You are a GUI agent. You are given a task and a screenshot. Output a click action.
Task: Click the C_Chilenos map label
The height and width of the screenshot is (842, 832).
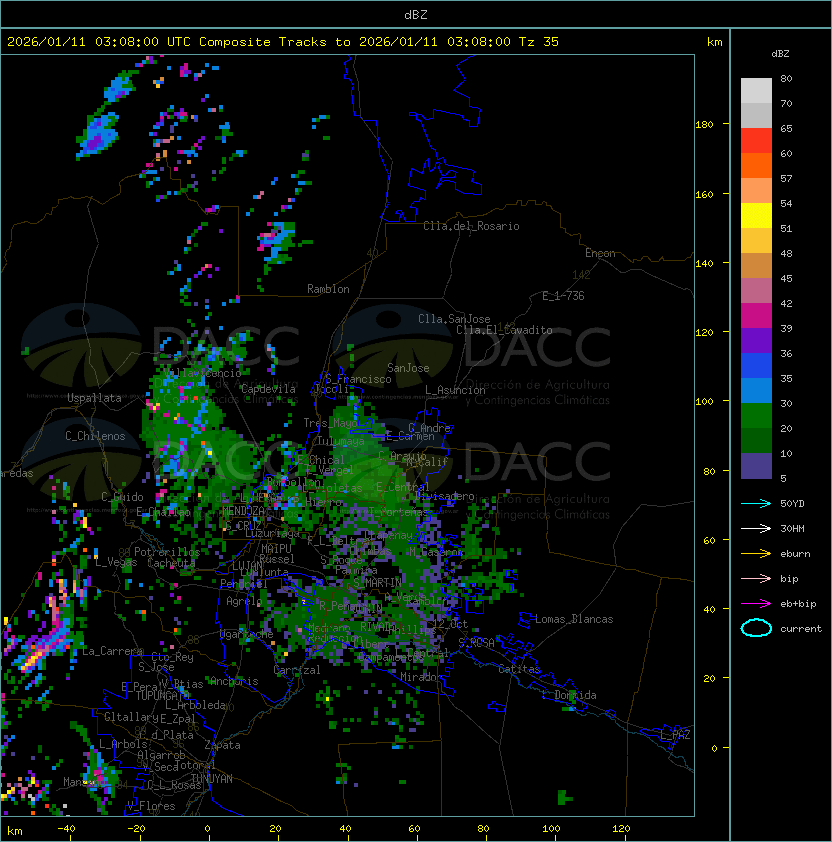coord(95,436)
